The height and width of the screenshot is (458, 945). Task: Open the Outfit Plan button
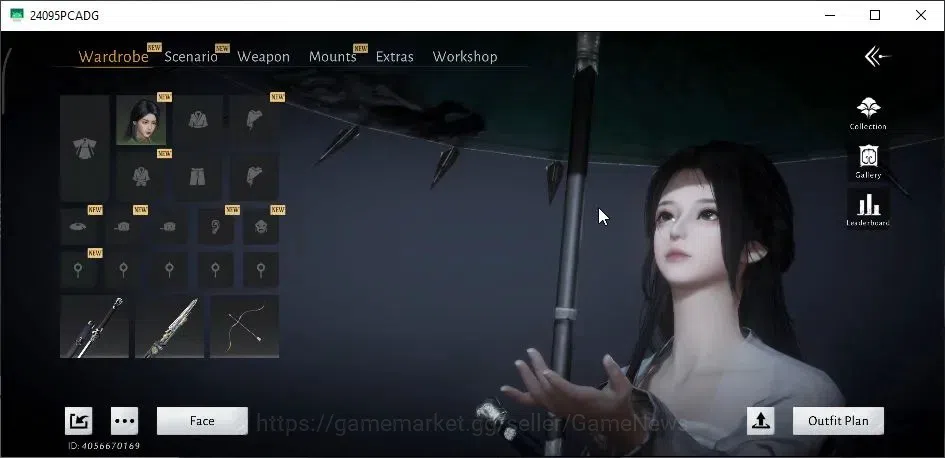838,421
